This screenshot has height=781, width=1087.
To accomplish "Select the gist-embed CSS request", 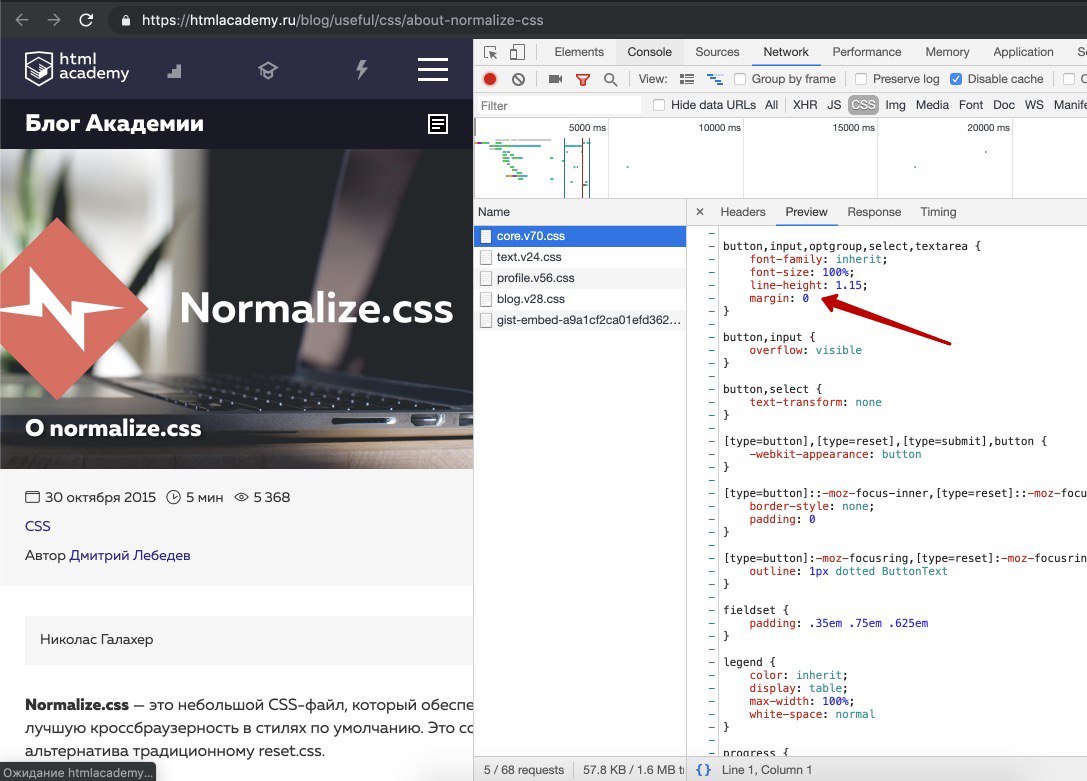I will coord(580,320).
